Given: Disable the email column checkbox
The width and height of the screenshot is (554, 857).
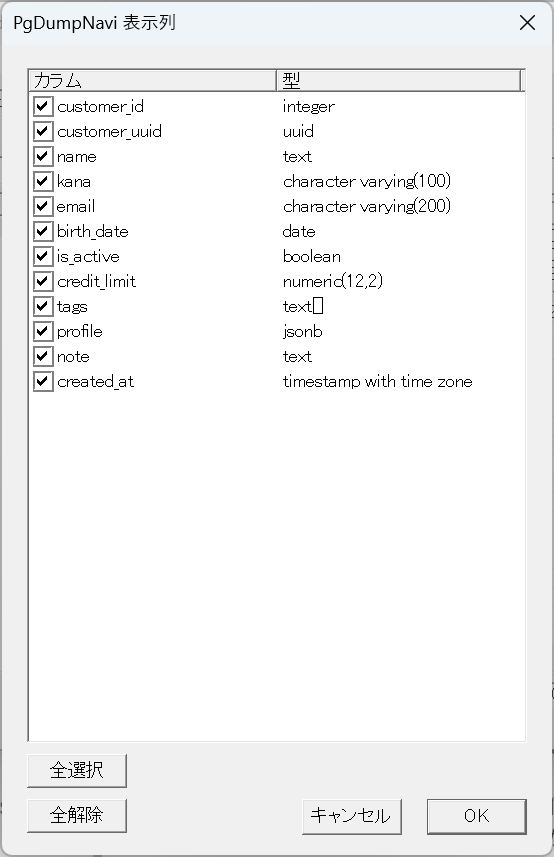Looking at the screenshot, I should (x=43, y=206).
